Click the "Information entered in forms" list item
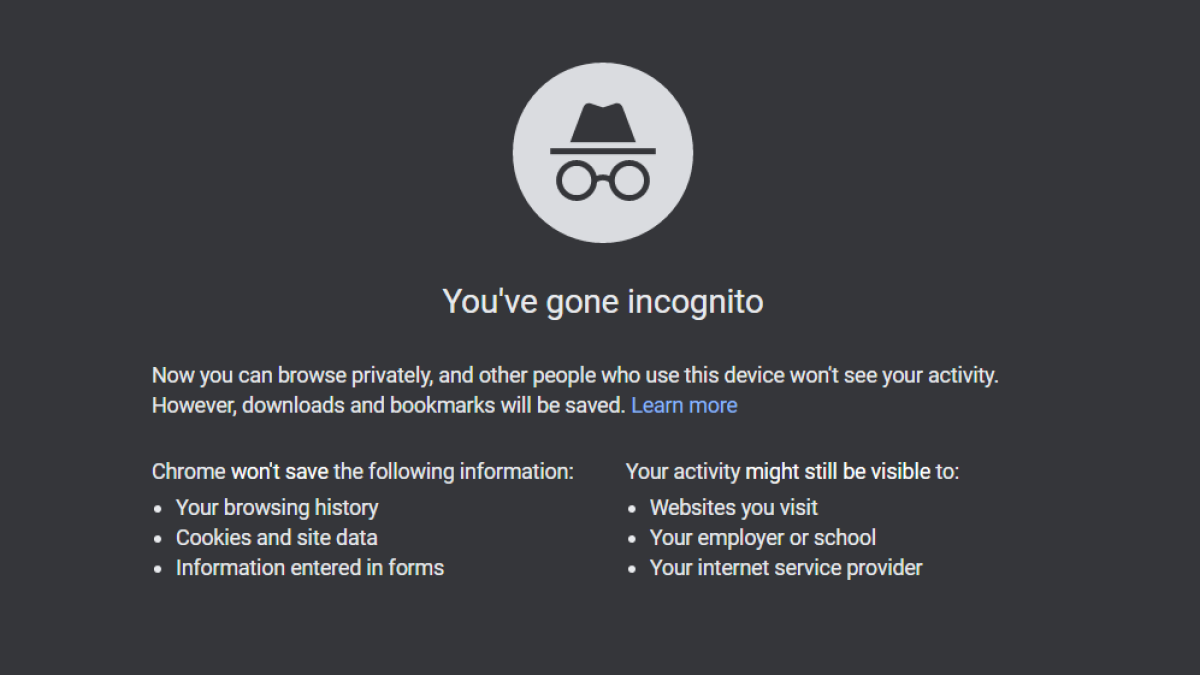The width and height of the screenshot is (1200, 675). tap(310, 567)
